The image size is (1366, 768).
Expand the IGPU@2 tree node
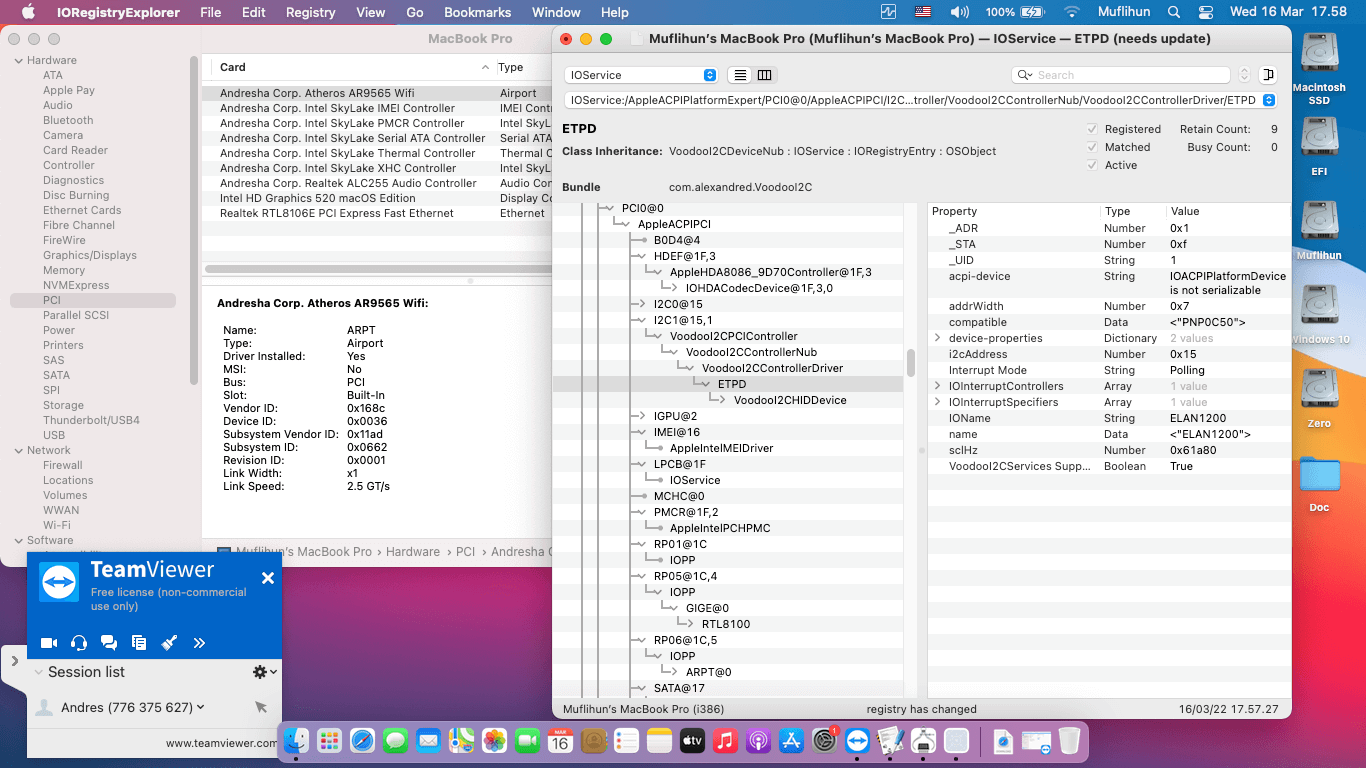coord(642,416)
